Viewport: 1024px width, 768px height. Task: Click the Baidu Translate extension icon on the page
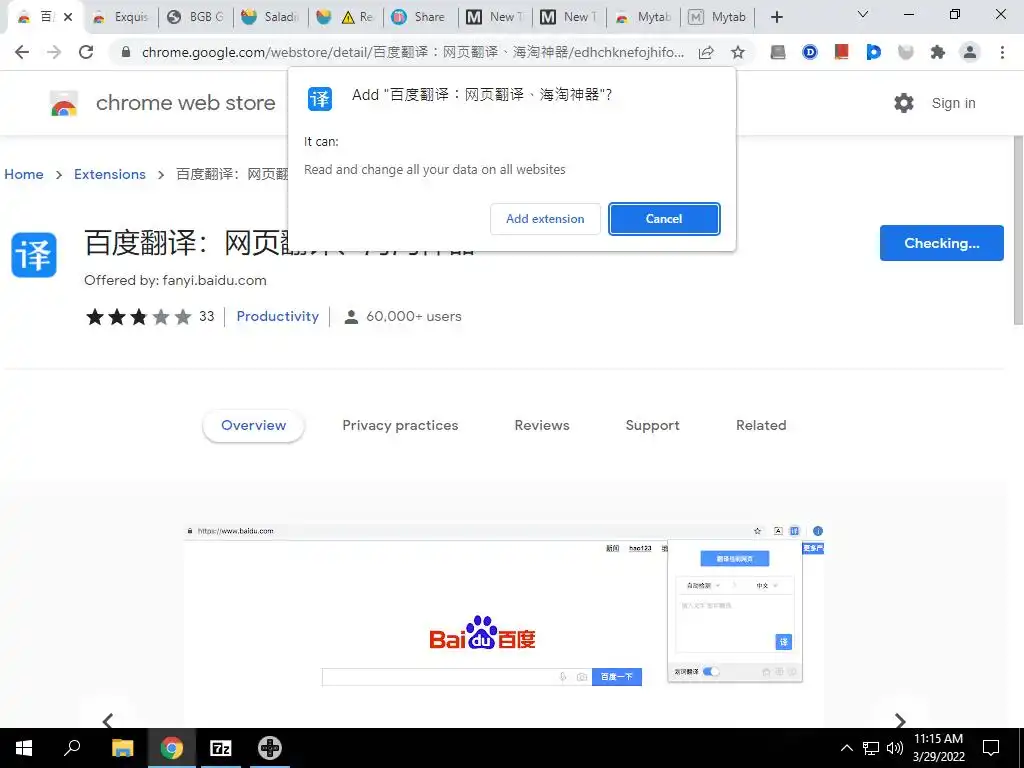34,255
